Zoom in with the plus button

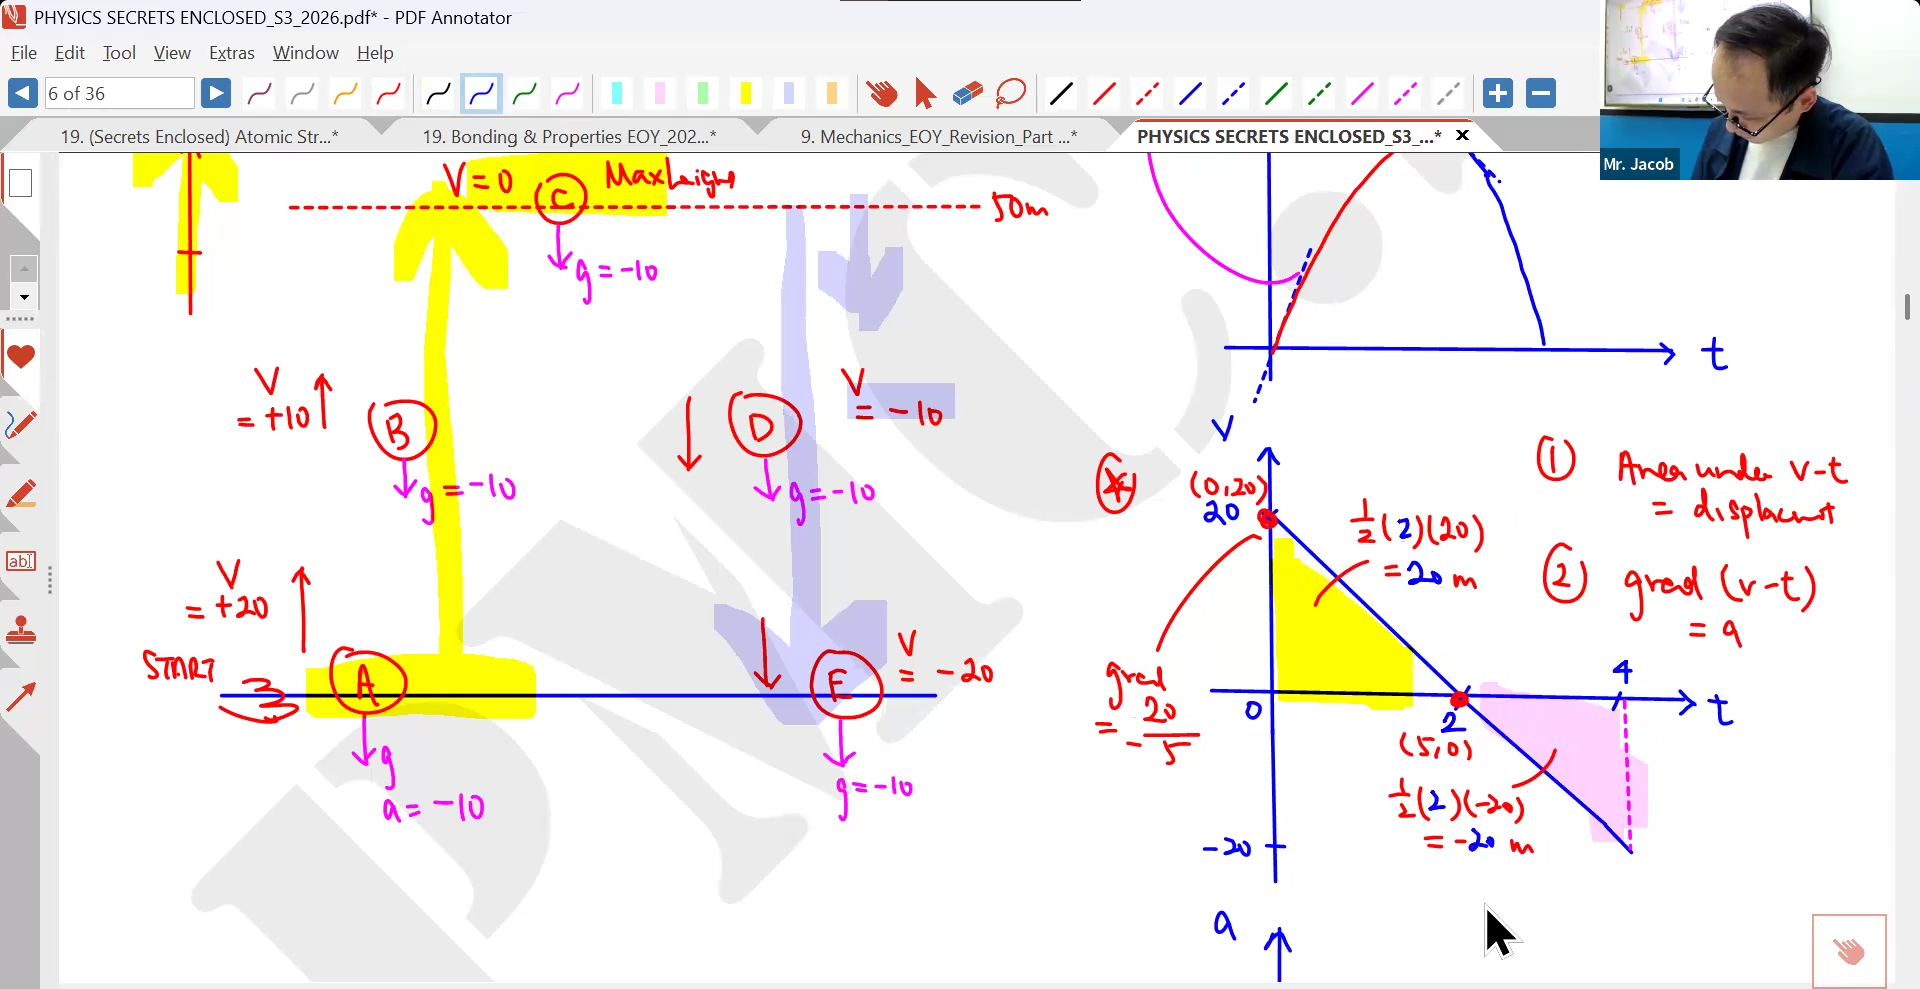pos(1497,93)
